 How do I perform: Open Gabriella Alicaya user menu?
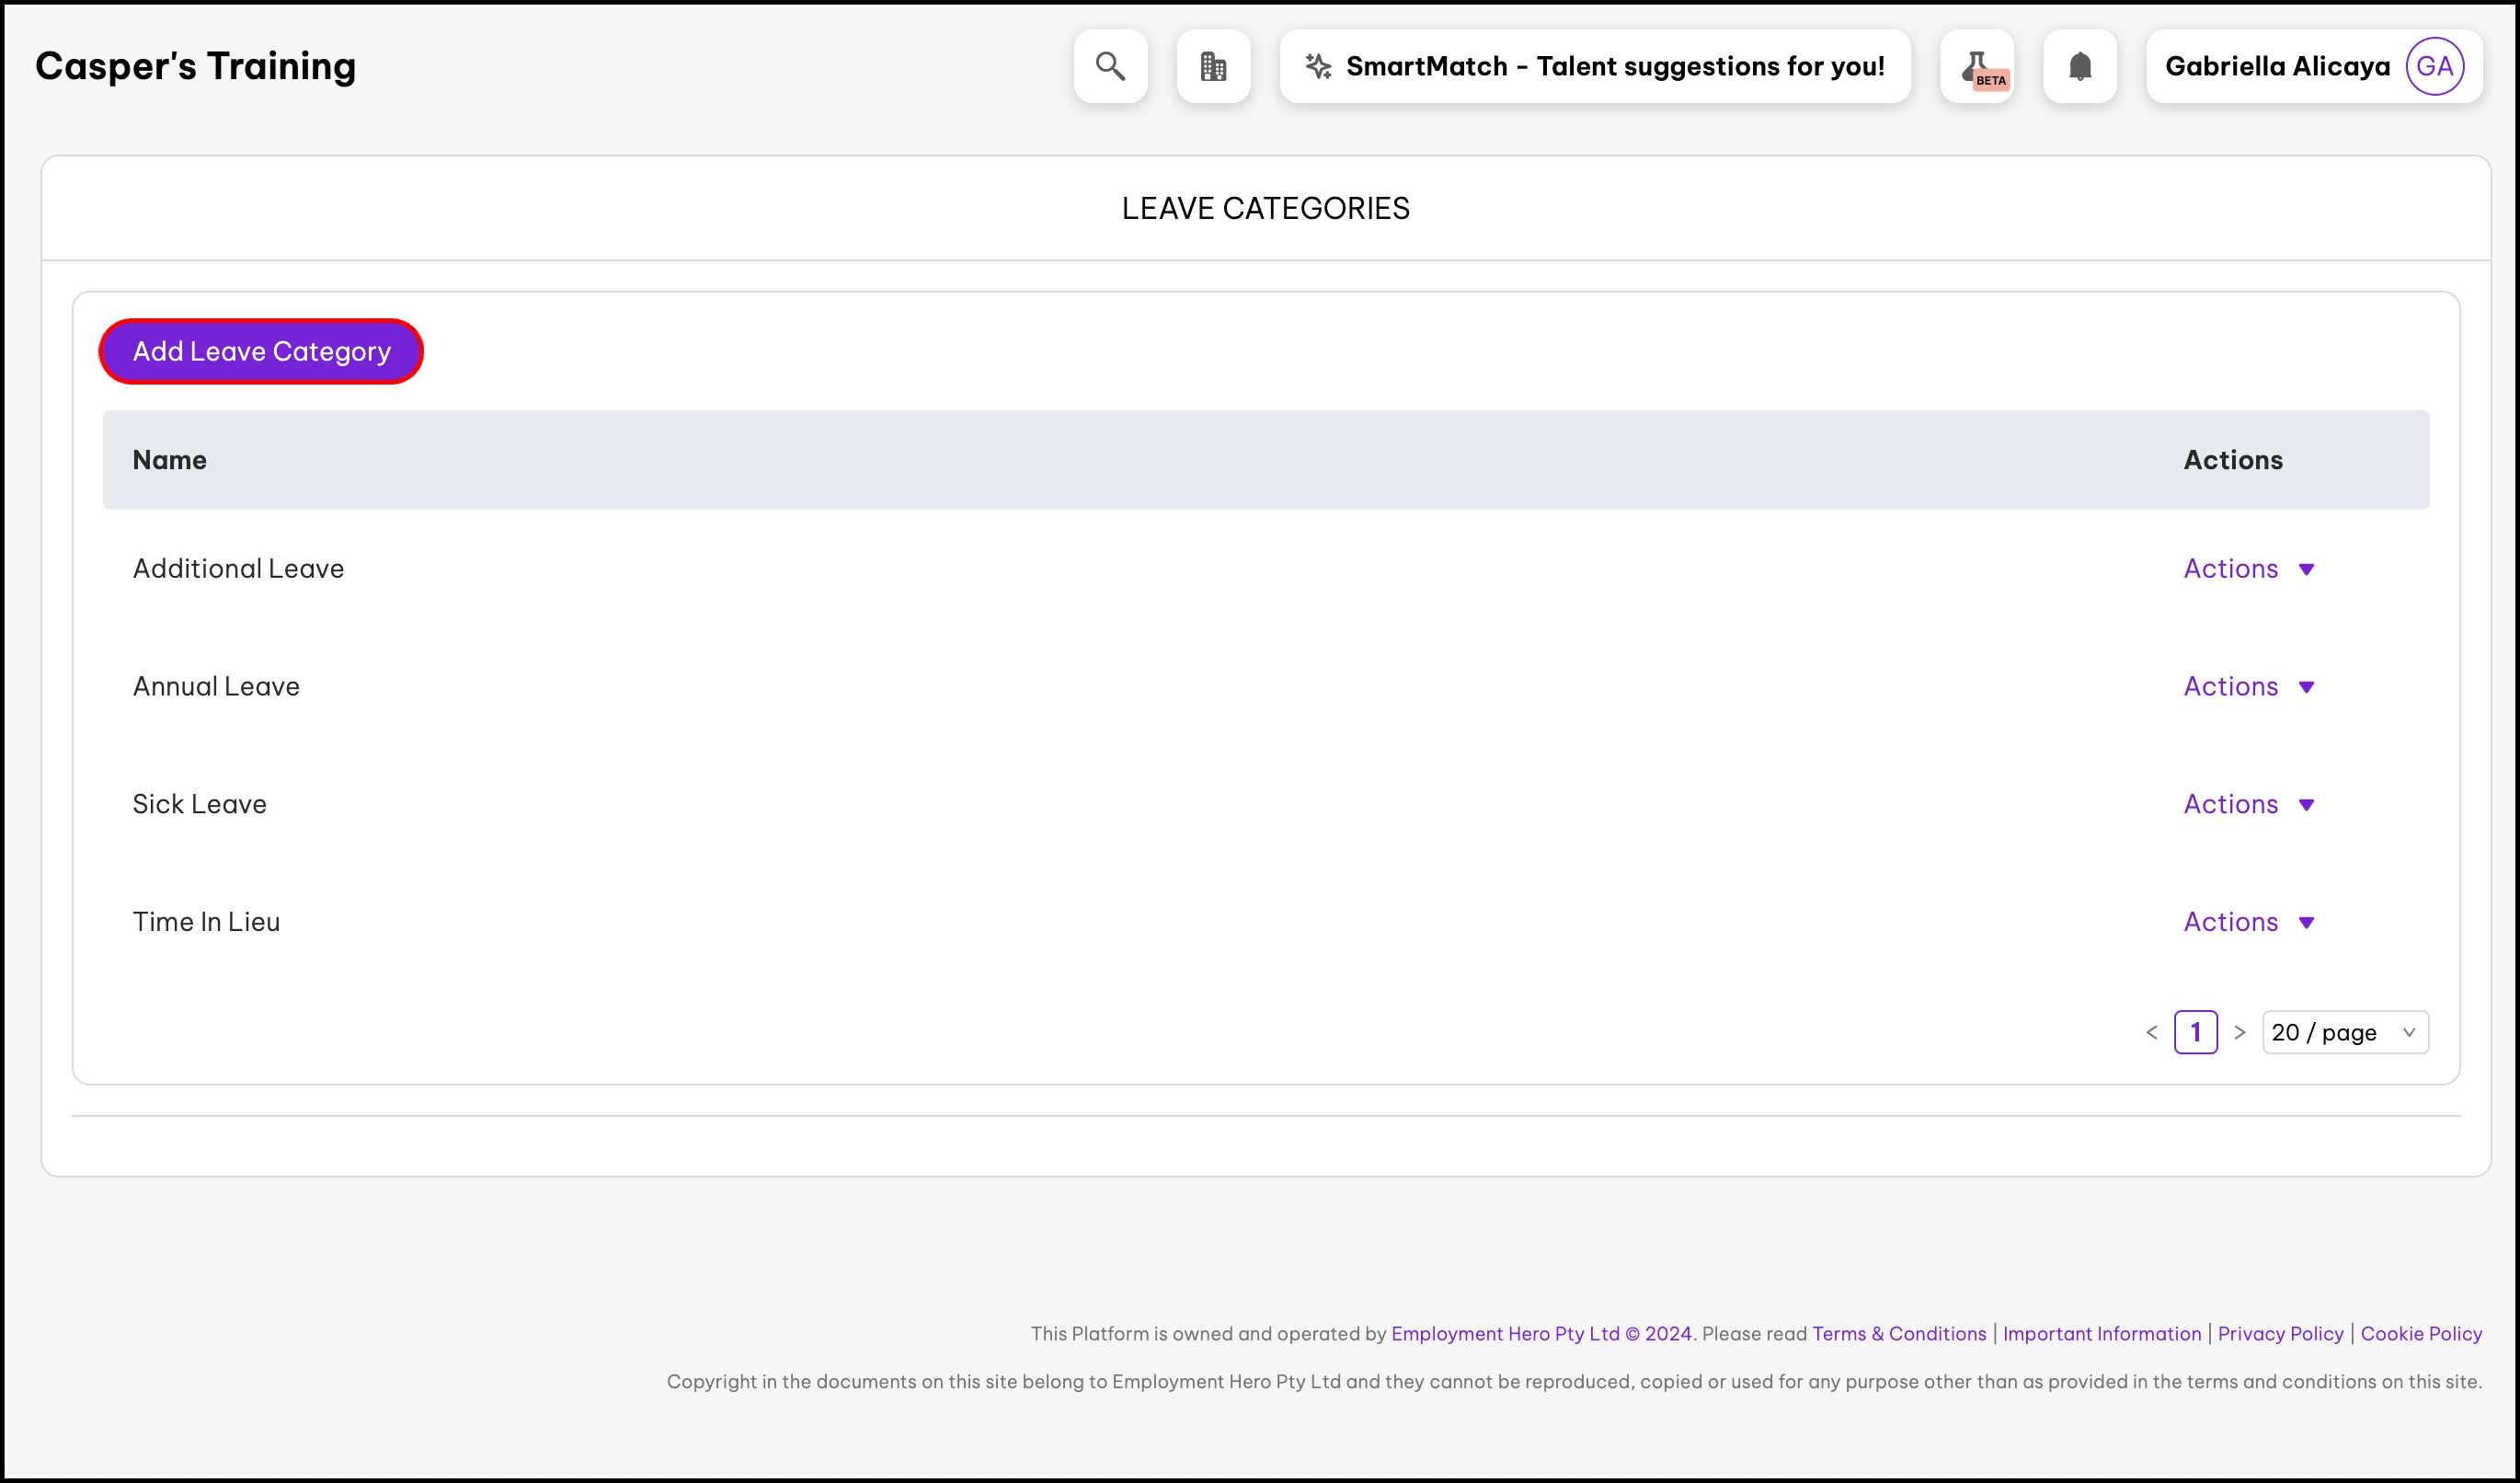(x=2277, y=66)
